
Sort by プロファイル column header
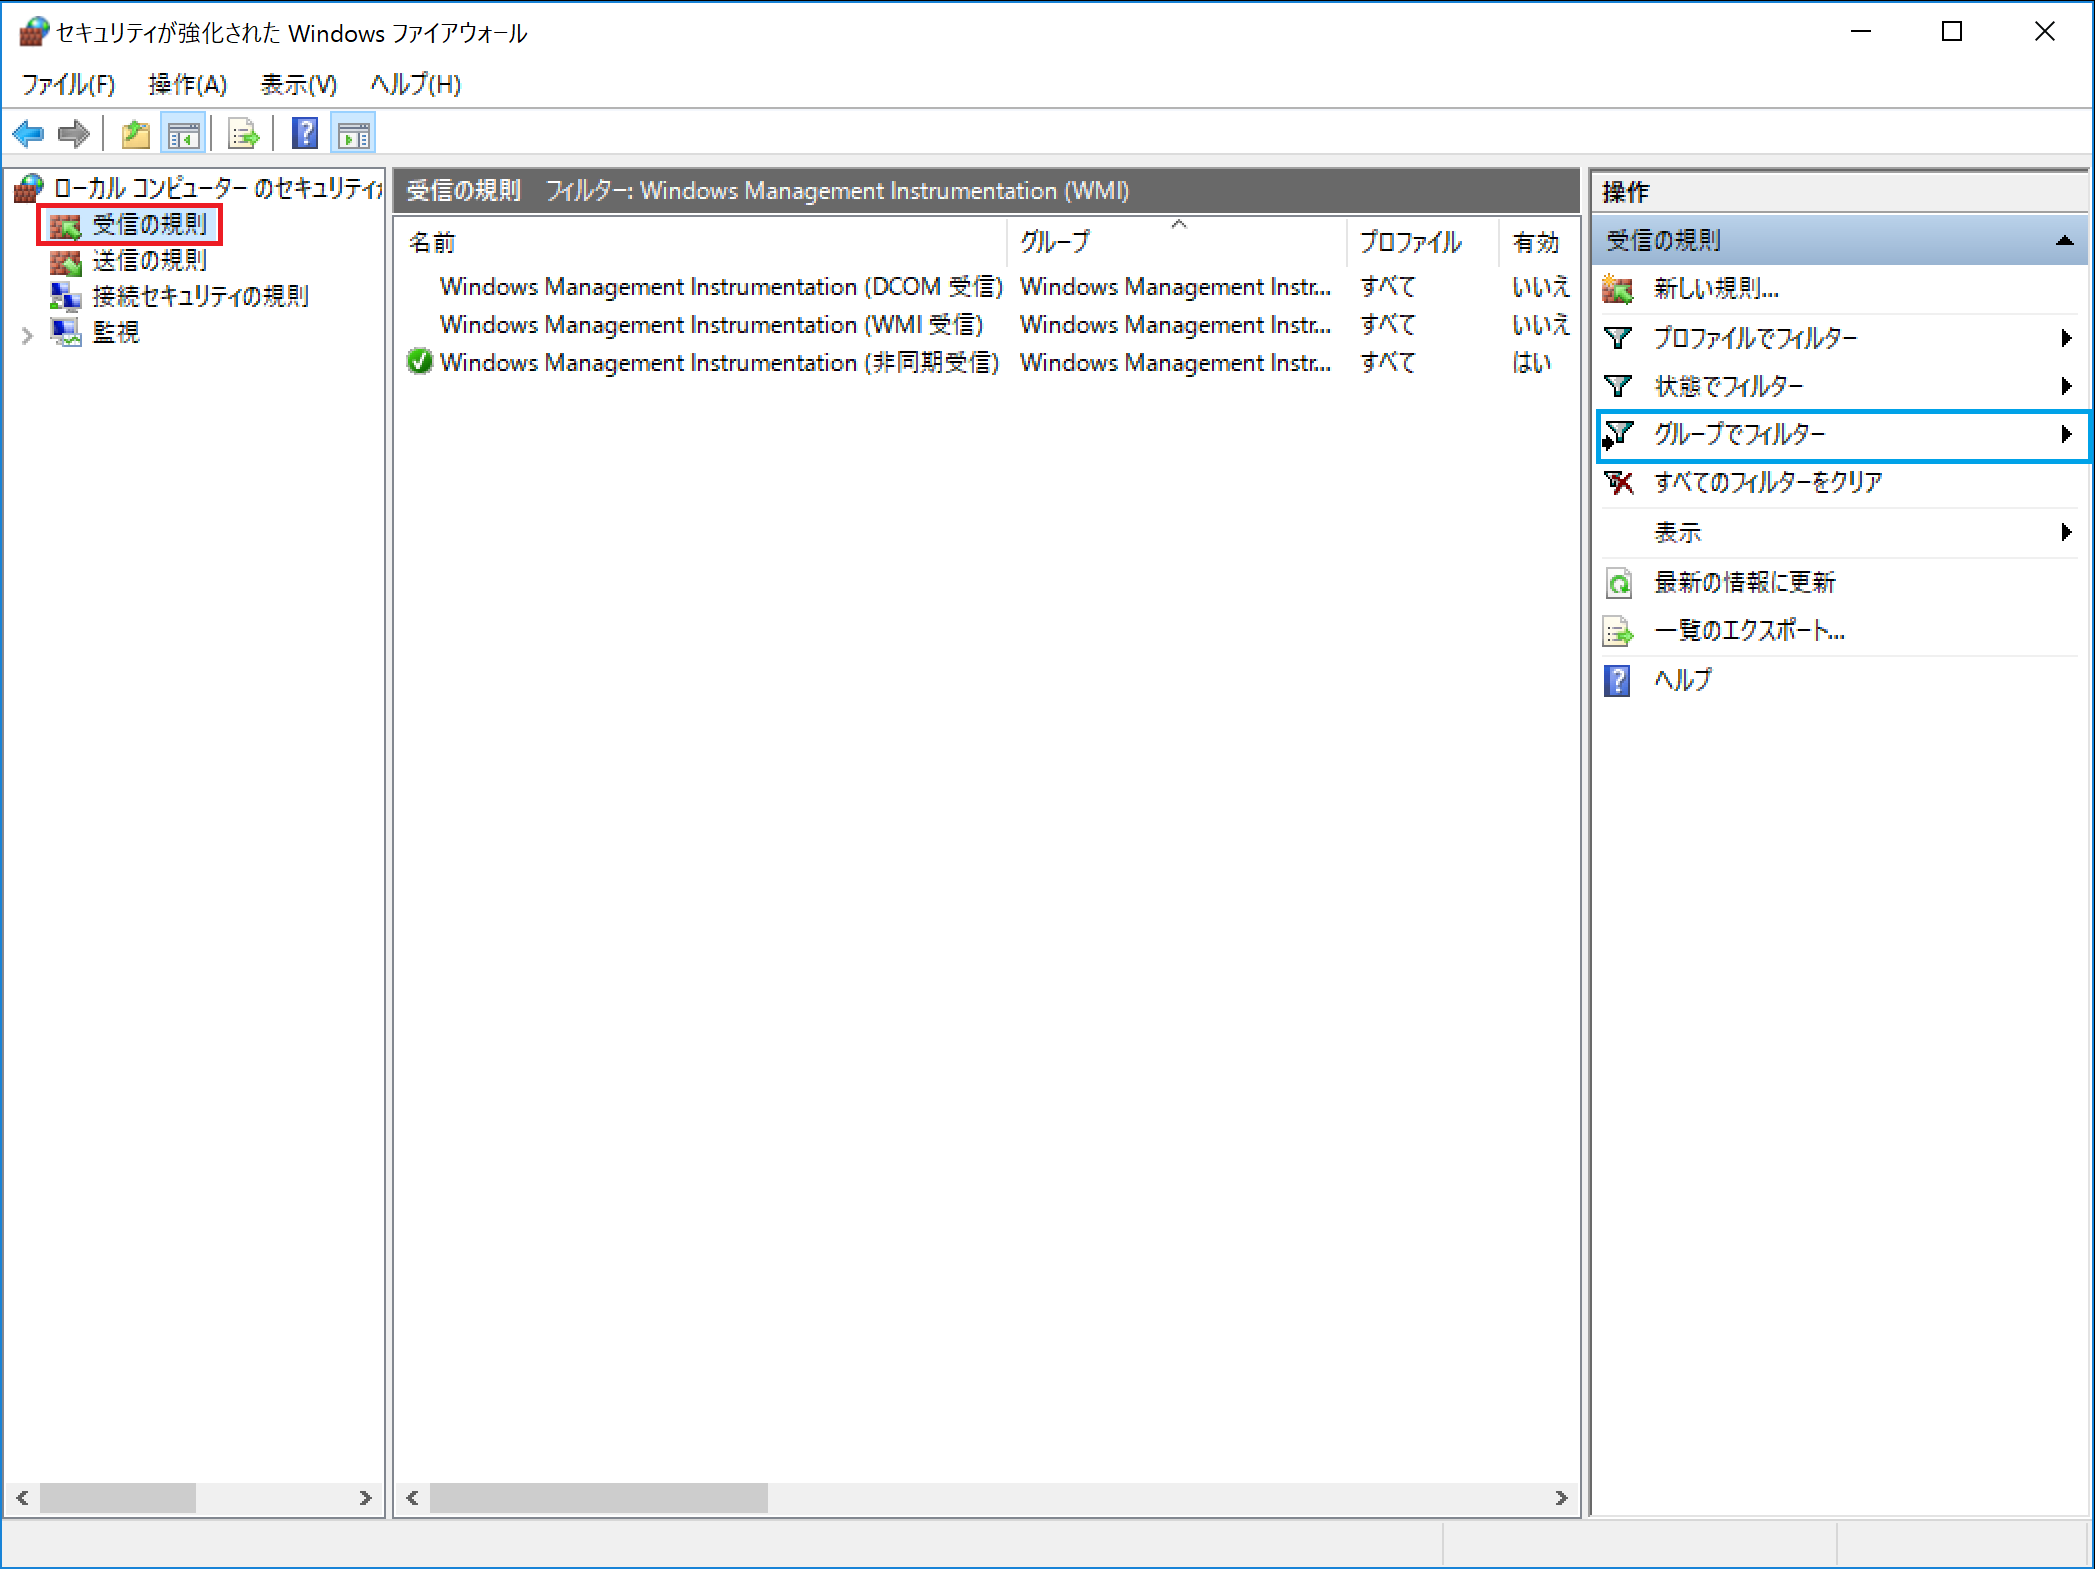click(1423, 242)
